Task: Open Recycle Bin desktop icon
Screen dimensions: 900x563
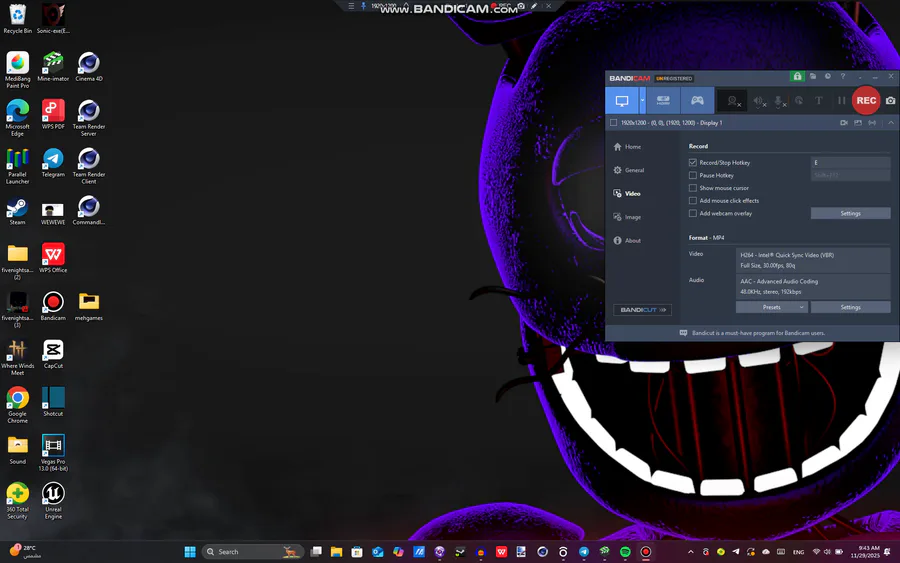Action: pyautogui.click(x=18, y=18)
